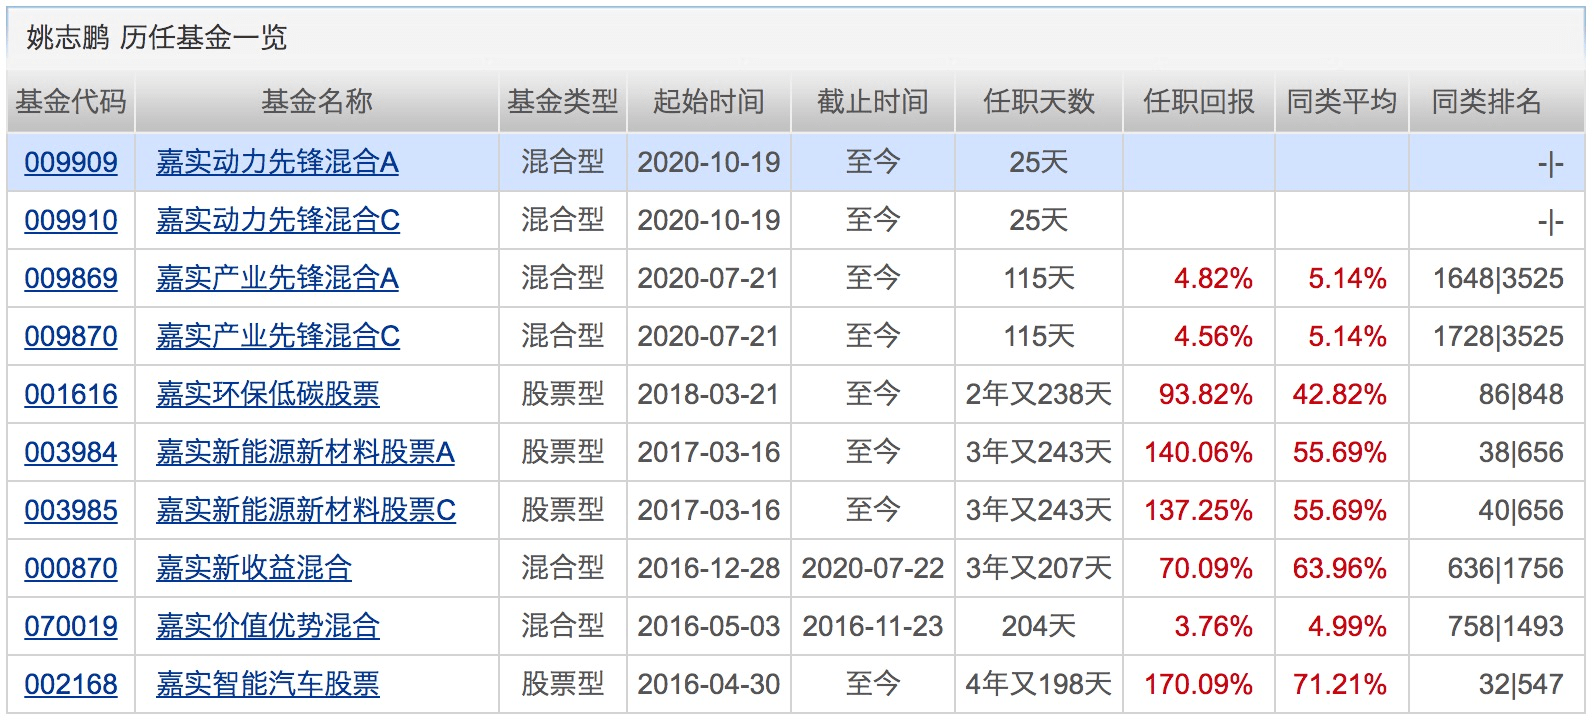
Task: Open fund 嘉实新收益混合
Action: coord(254,568)
